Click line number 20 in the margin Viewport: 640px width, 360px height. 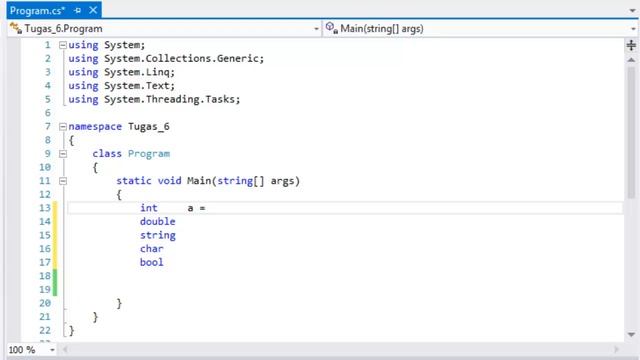coord(45,303)
